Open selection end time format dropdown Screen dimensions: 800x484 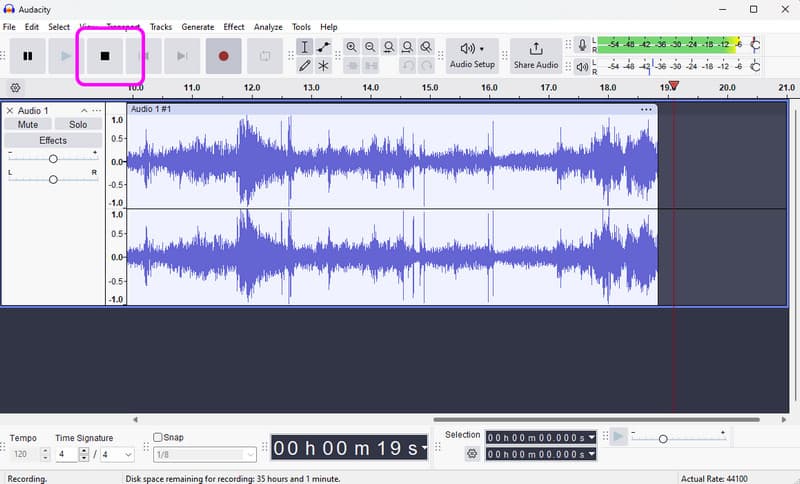591,454
